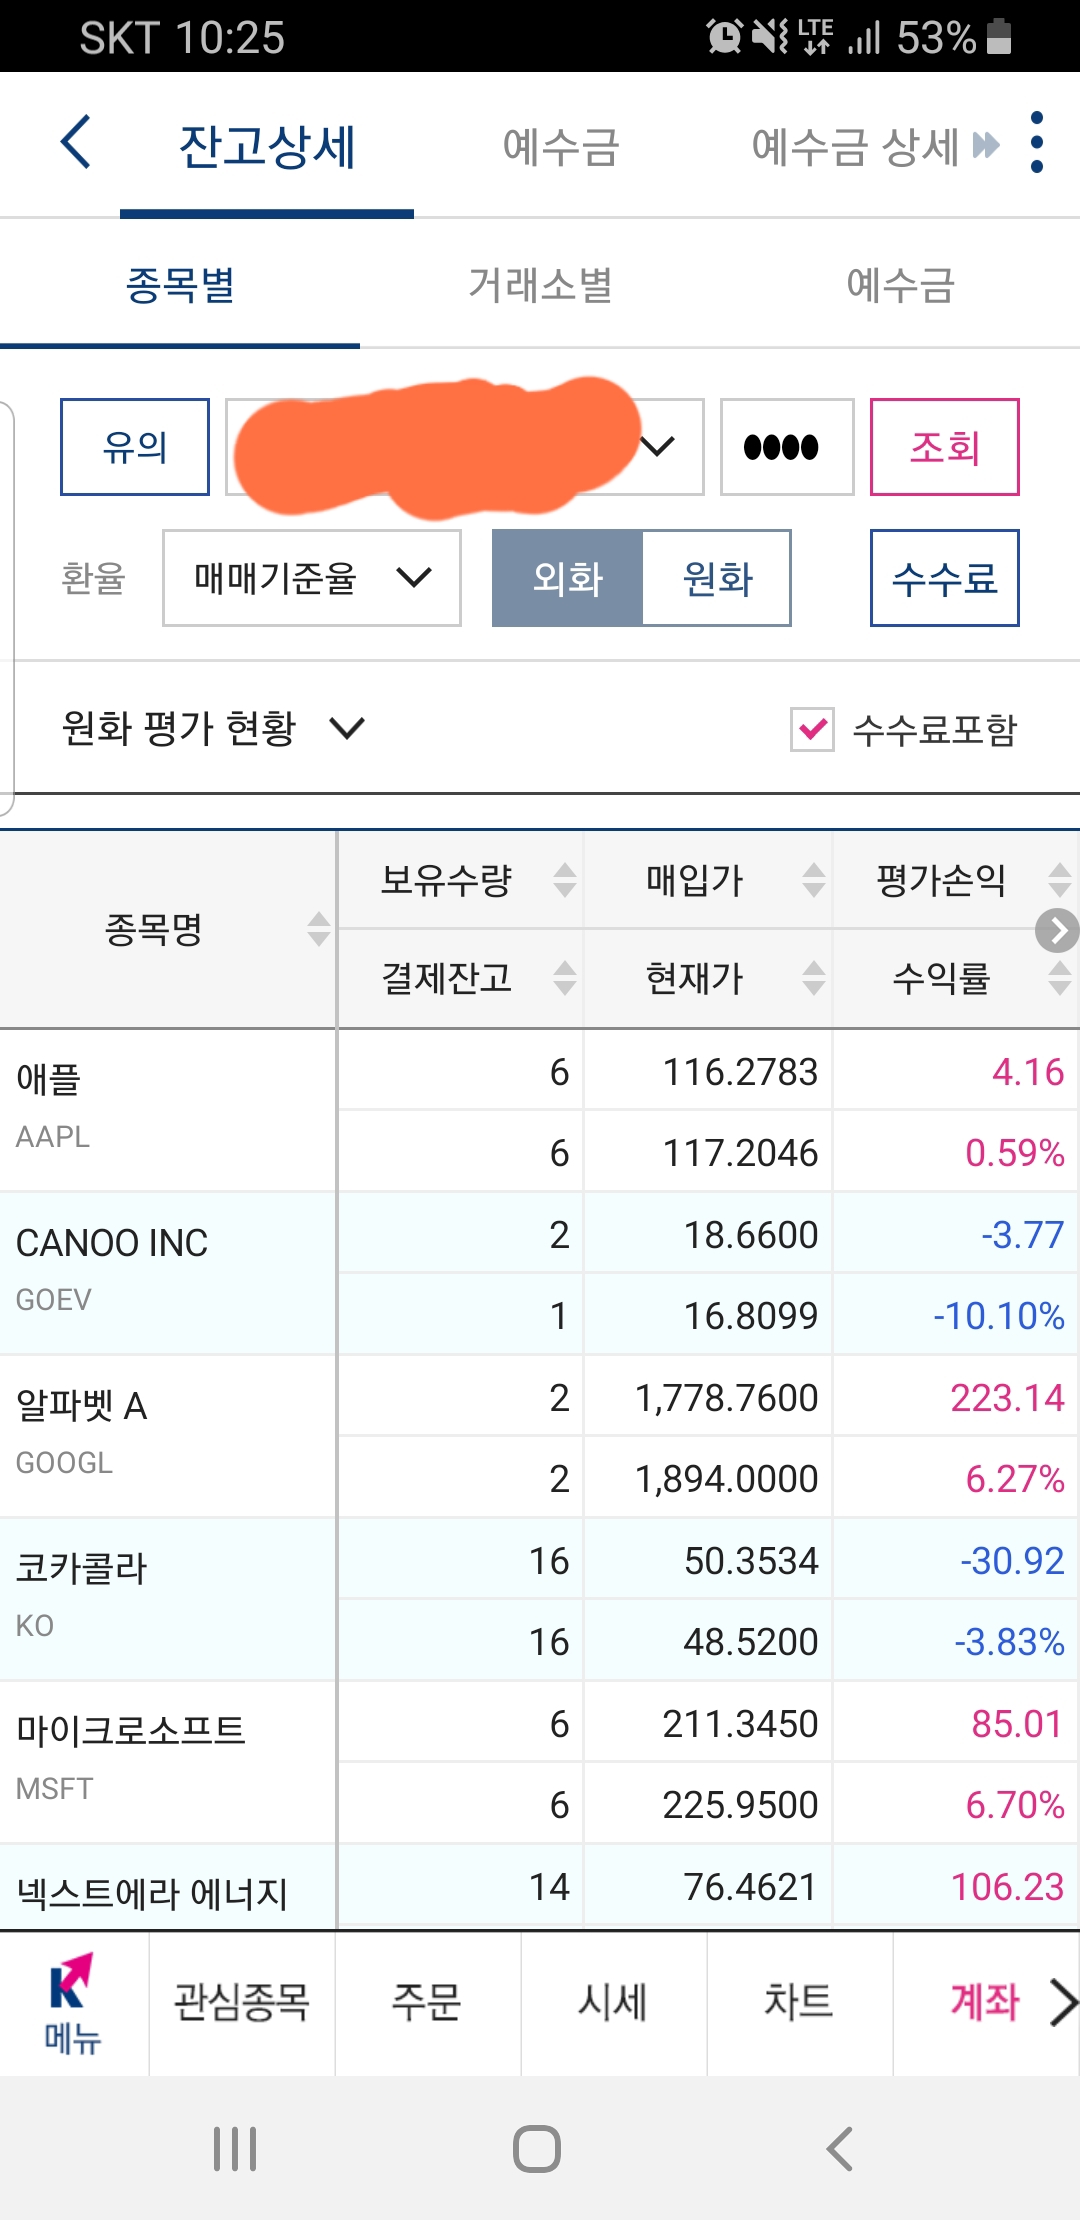Open the three-dot more options menu

1037,142
